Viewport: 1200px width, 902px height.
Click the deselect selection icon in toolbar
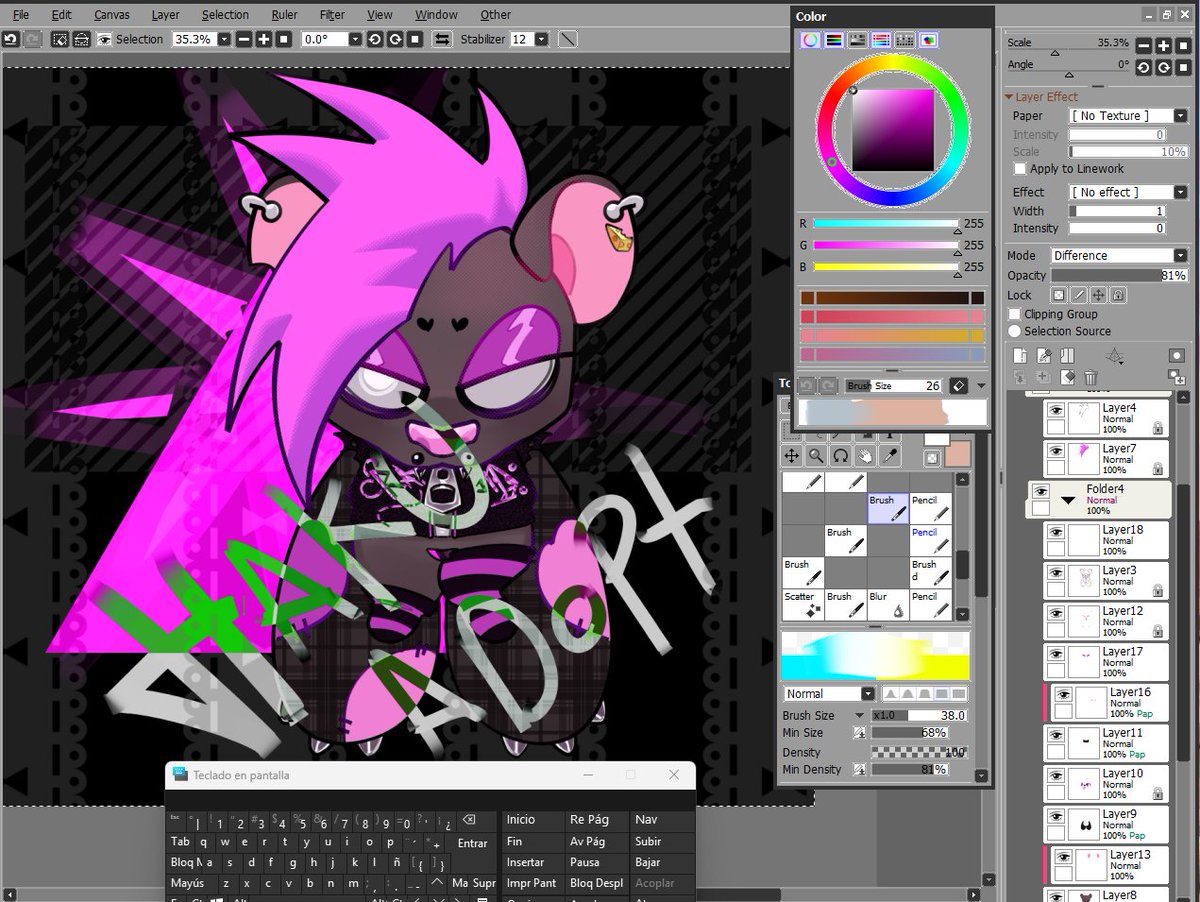click(59, 39)
